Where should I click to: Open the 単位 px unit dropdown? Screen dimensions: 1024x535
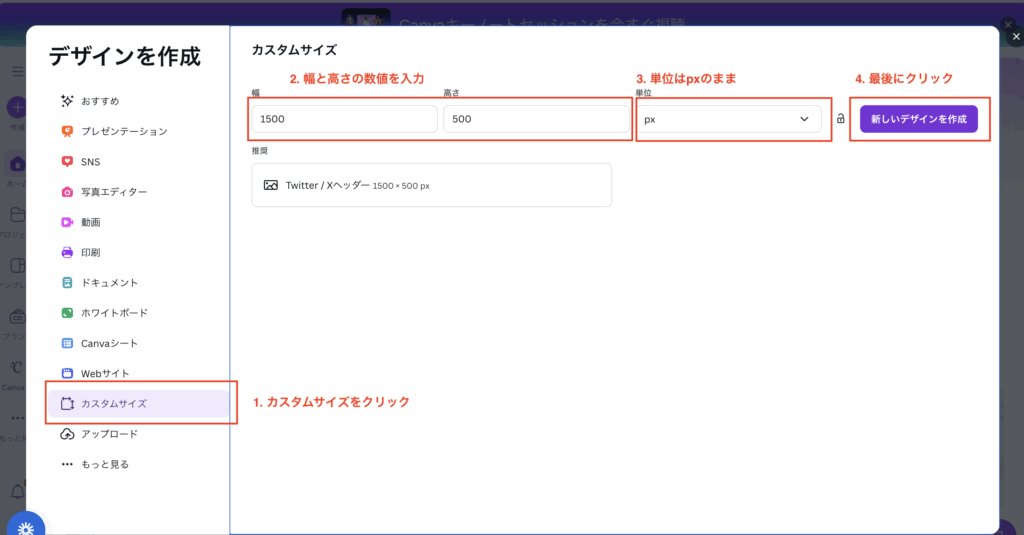click(x=727, y=119)
